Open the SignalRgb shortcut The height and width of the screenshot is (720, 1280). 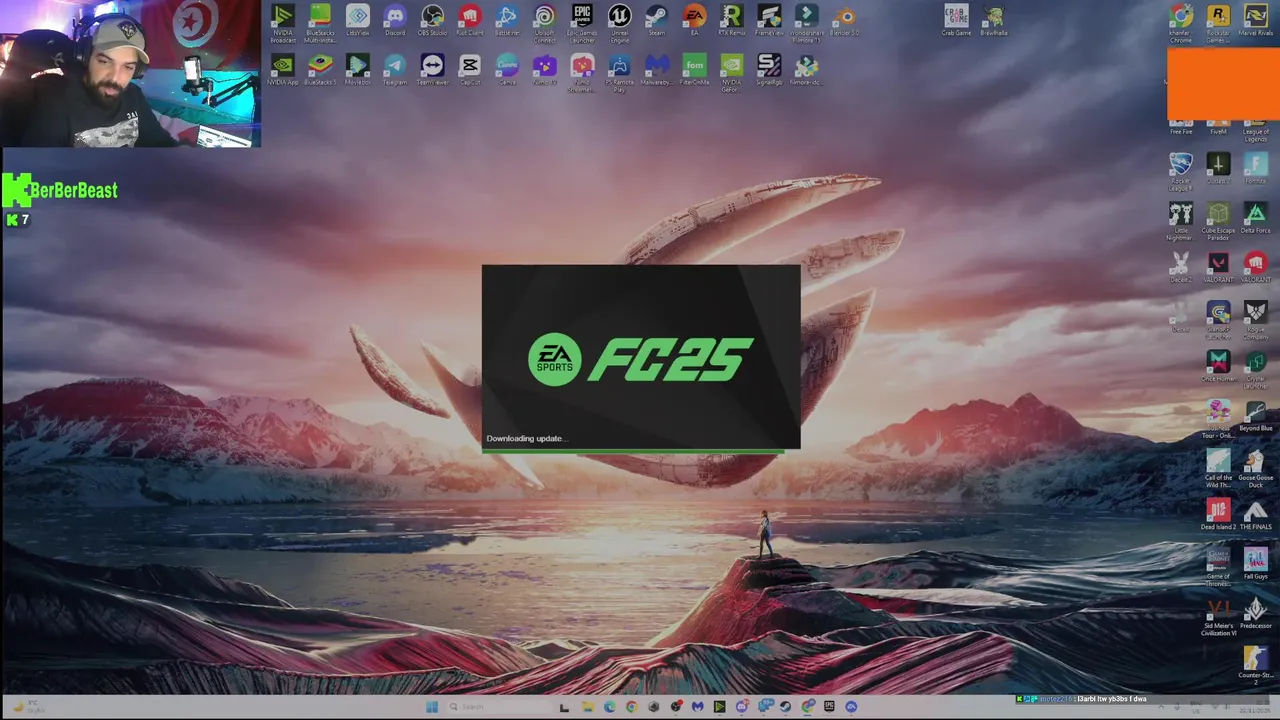(769, 70)
